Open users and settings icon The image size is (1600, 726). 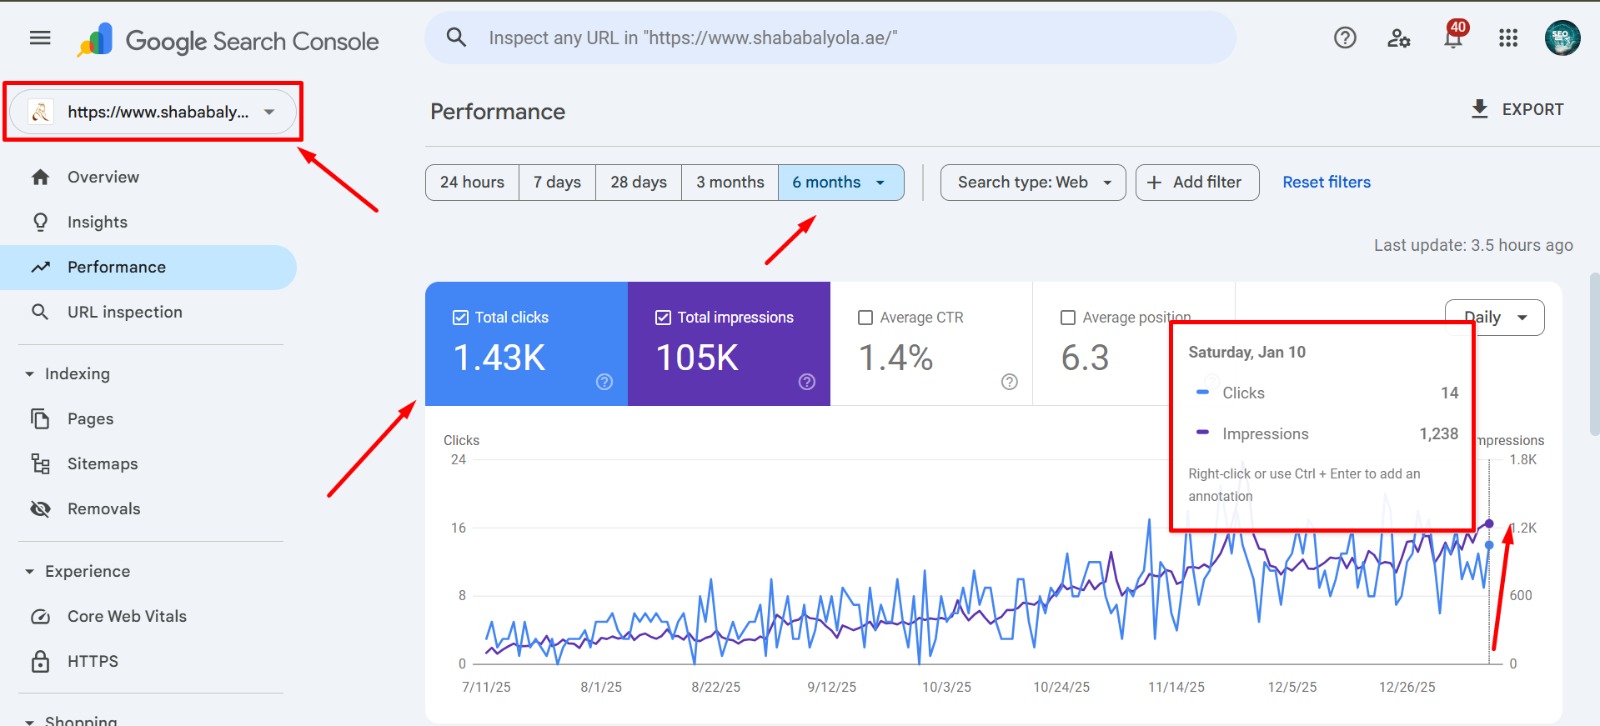pos(1398,38)
